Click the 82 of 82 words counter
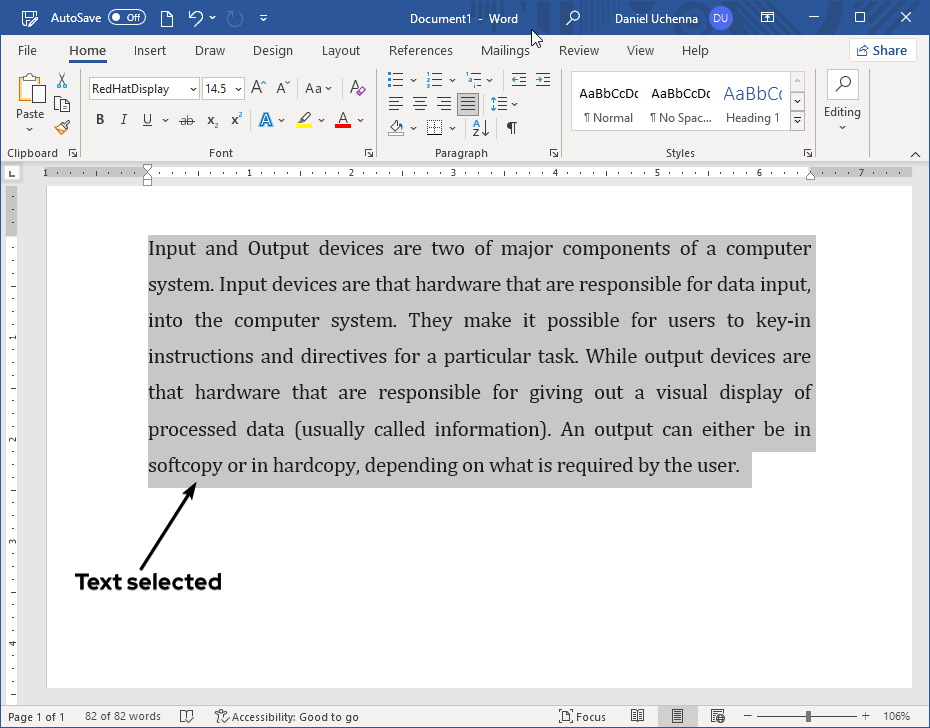Viewport: 930px width, 728px height. coord(123,717)
